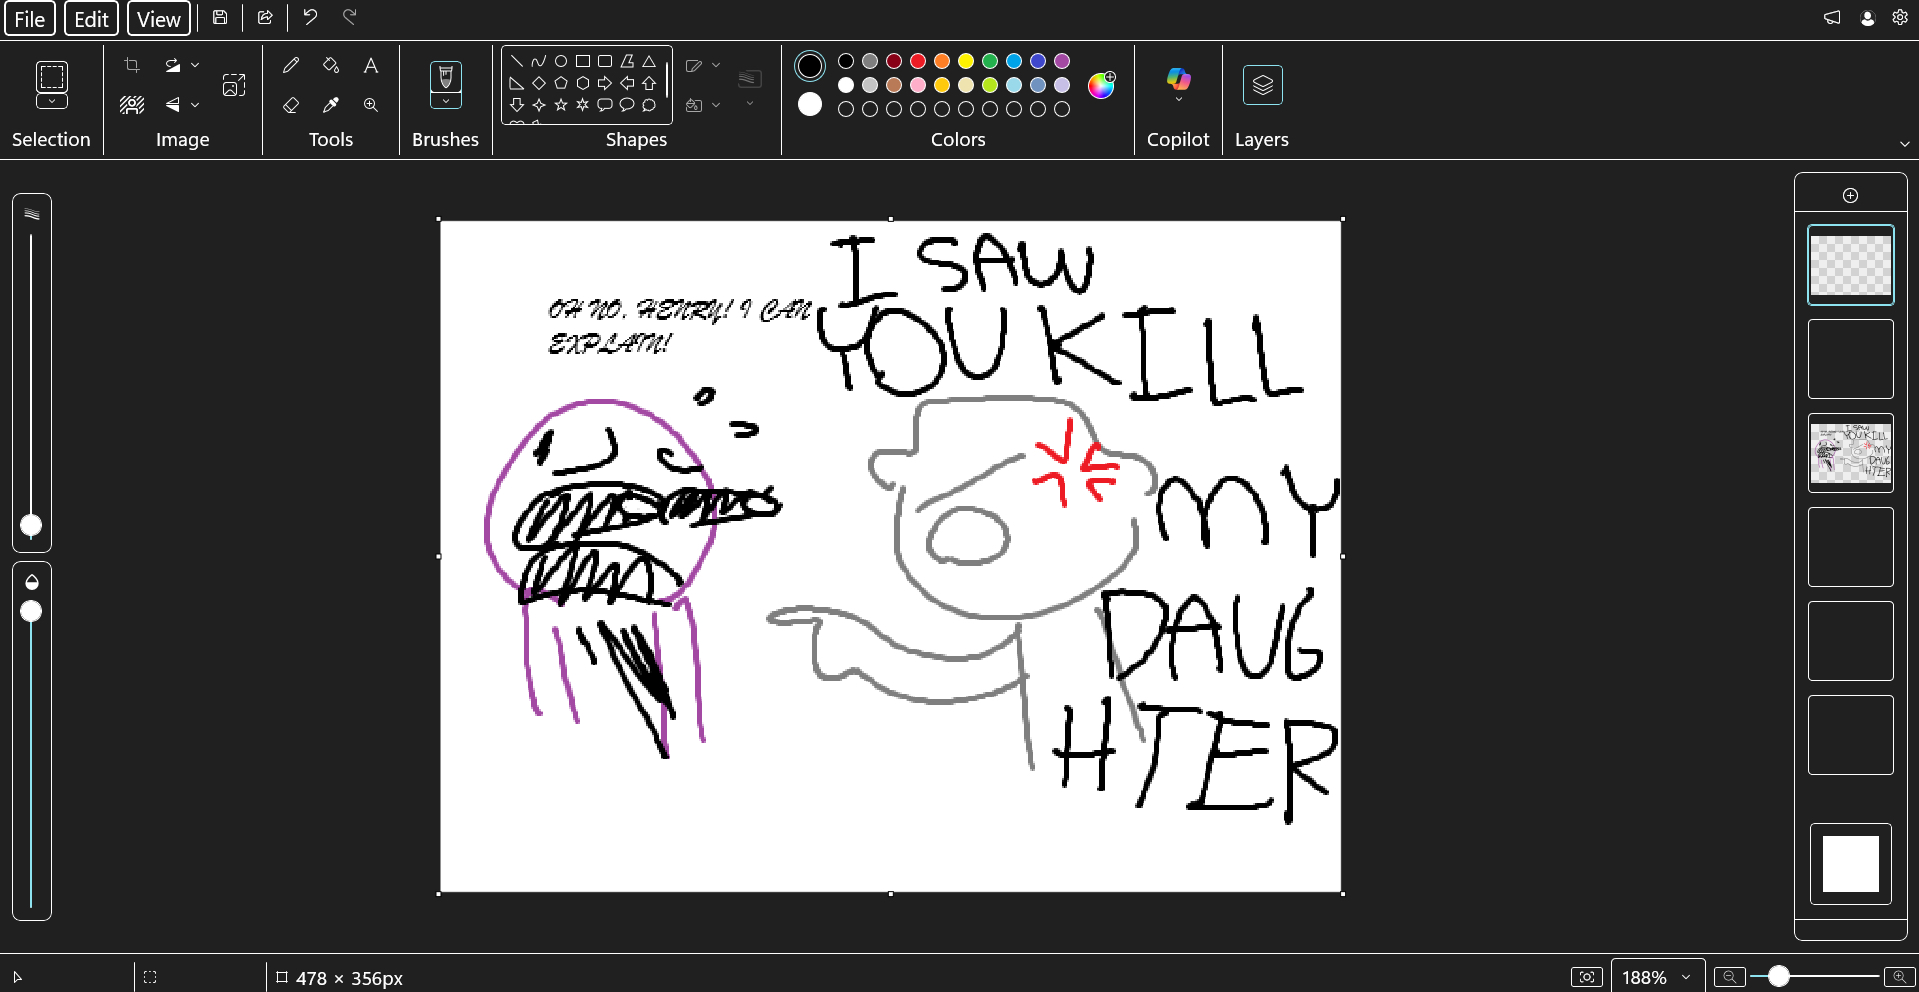Select the Eraser tool
The width and height of the screenshot is (1919, 992).
pyautogui.click(x=291, y=105)
